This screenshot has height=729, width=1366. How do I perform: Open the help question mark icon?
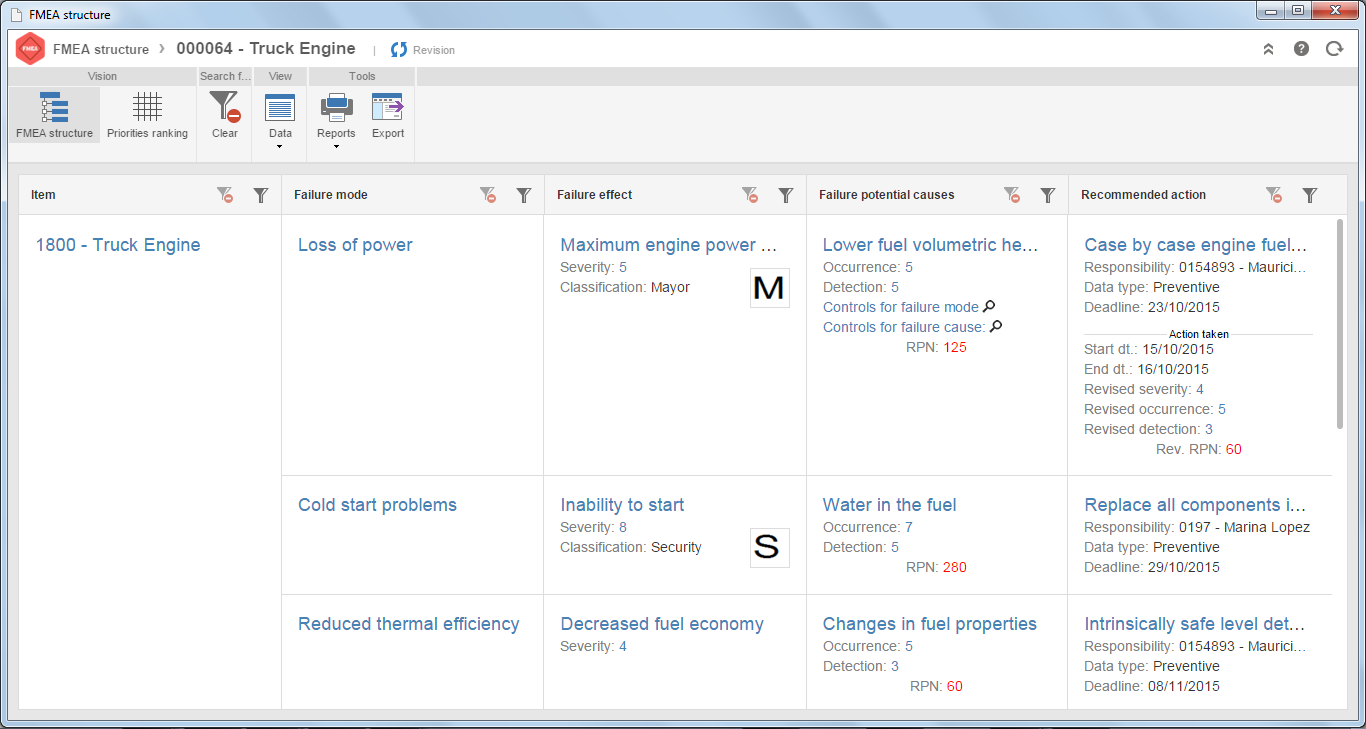[x=1301, y=48]
